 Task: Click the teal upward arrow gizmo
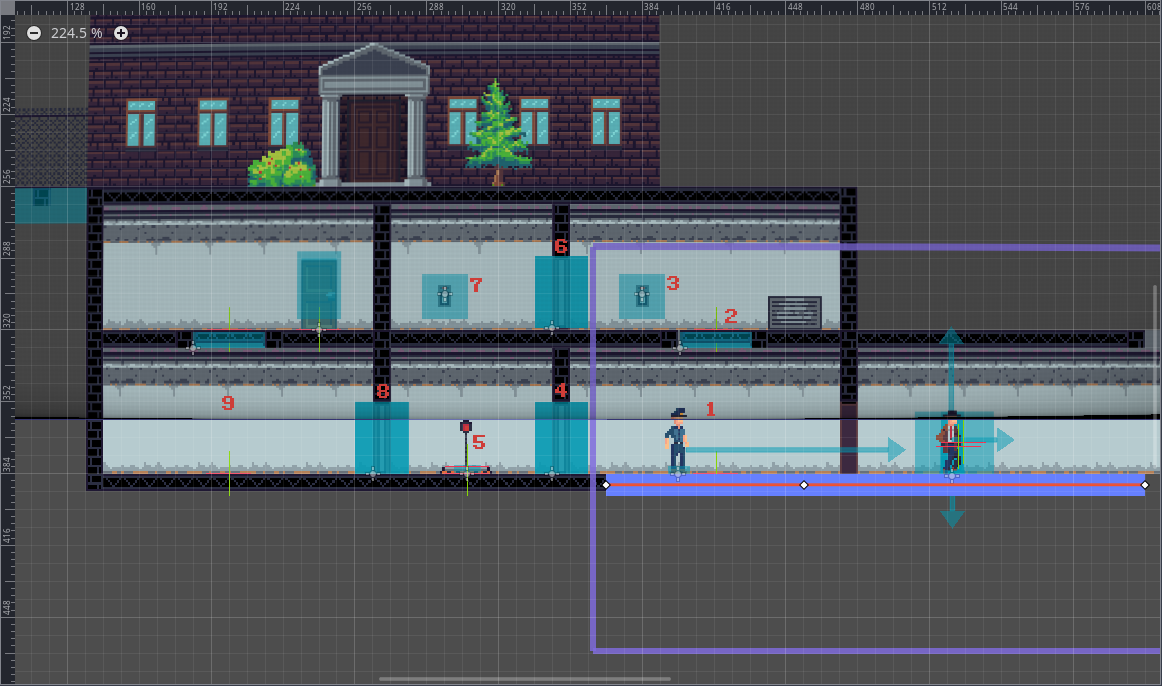tap(951, 338)
